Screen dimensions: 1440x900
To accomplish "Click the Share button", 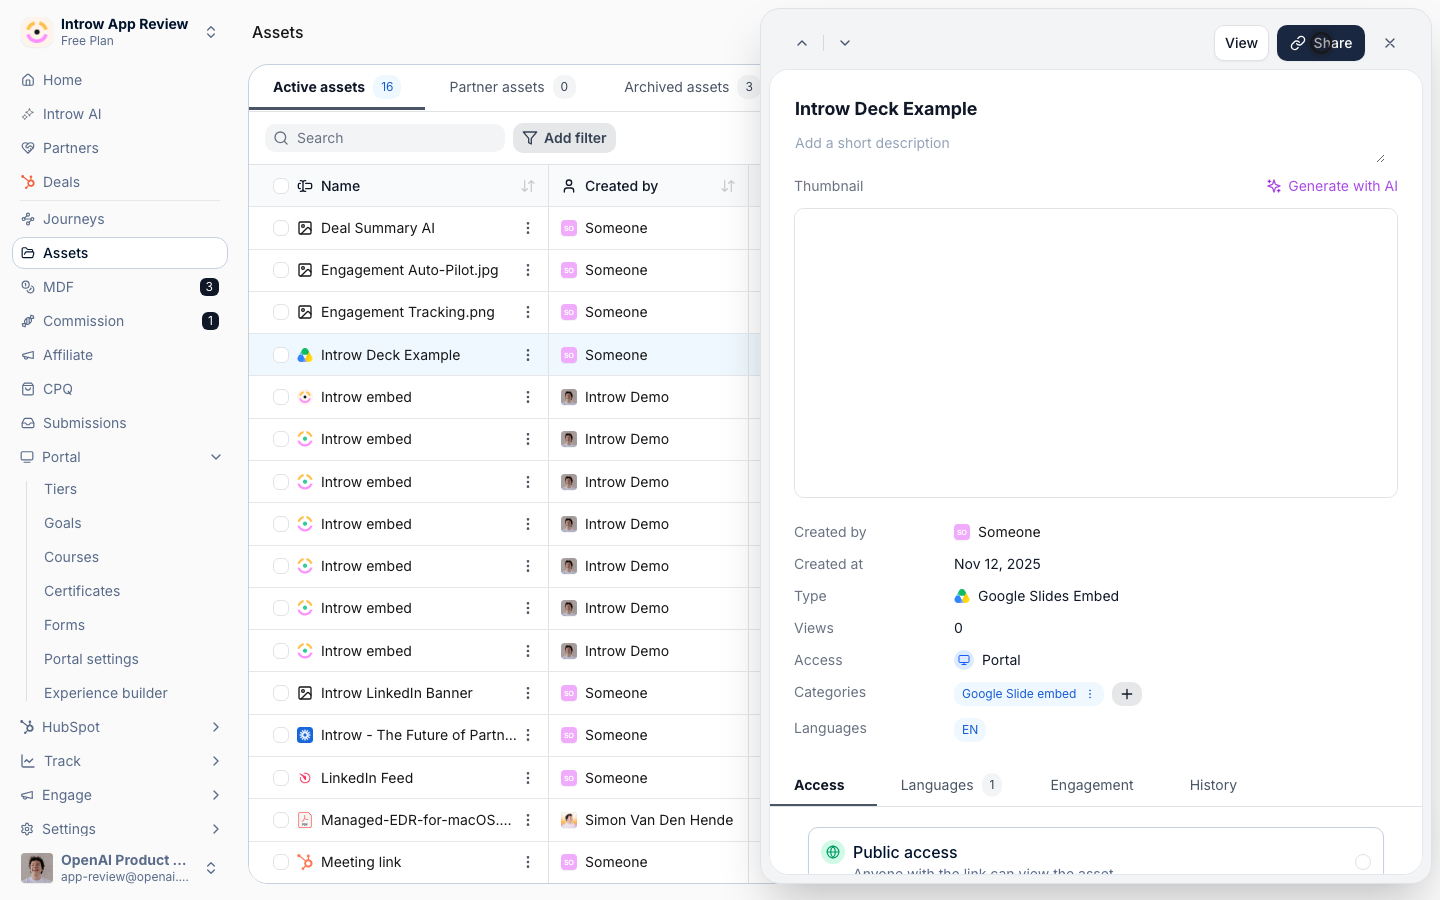I will [x=1321, y=43].
